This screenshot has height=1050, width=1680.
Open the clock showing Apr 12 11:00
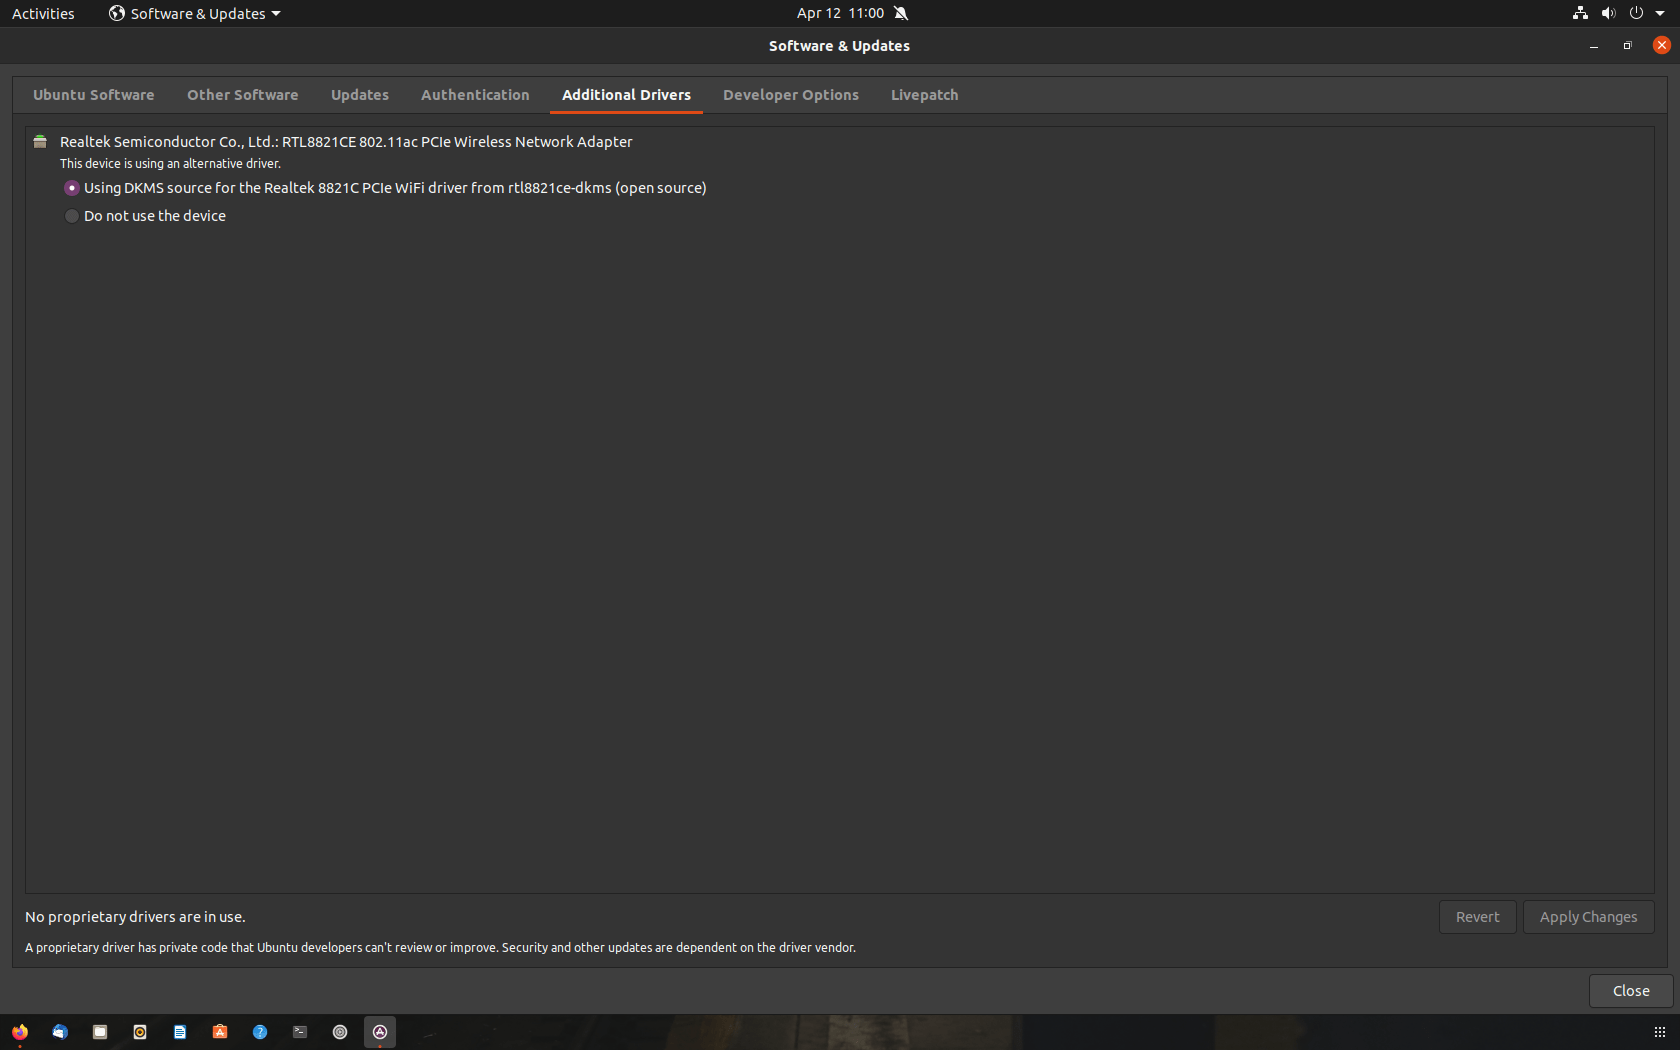click(x=840, y=13)
